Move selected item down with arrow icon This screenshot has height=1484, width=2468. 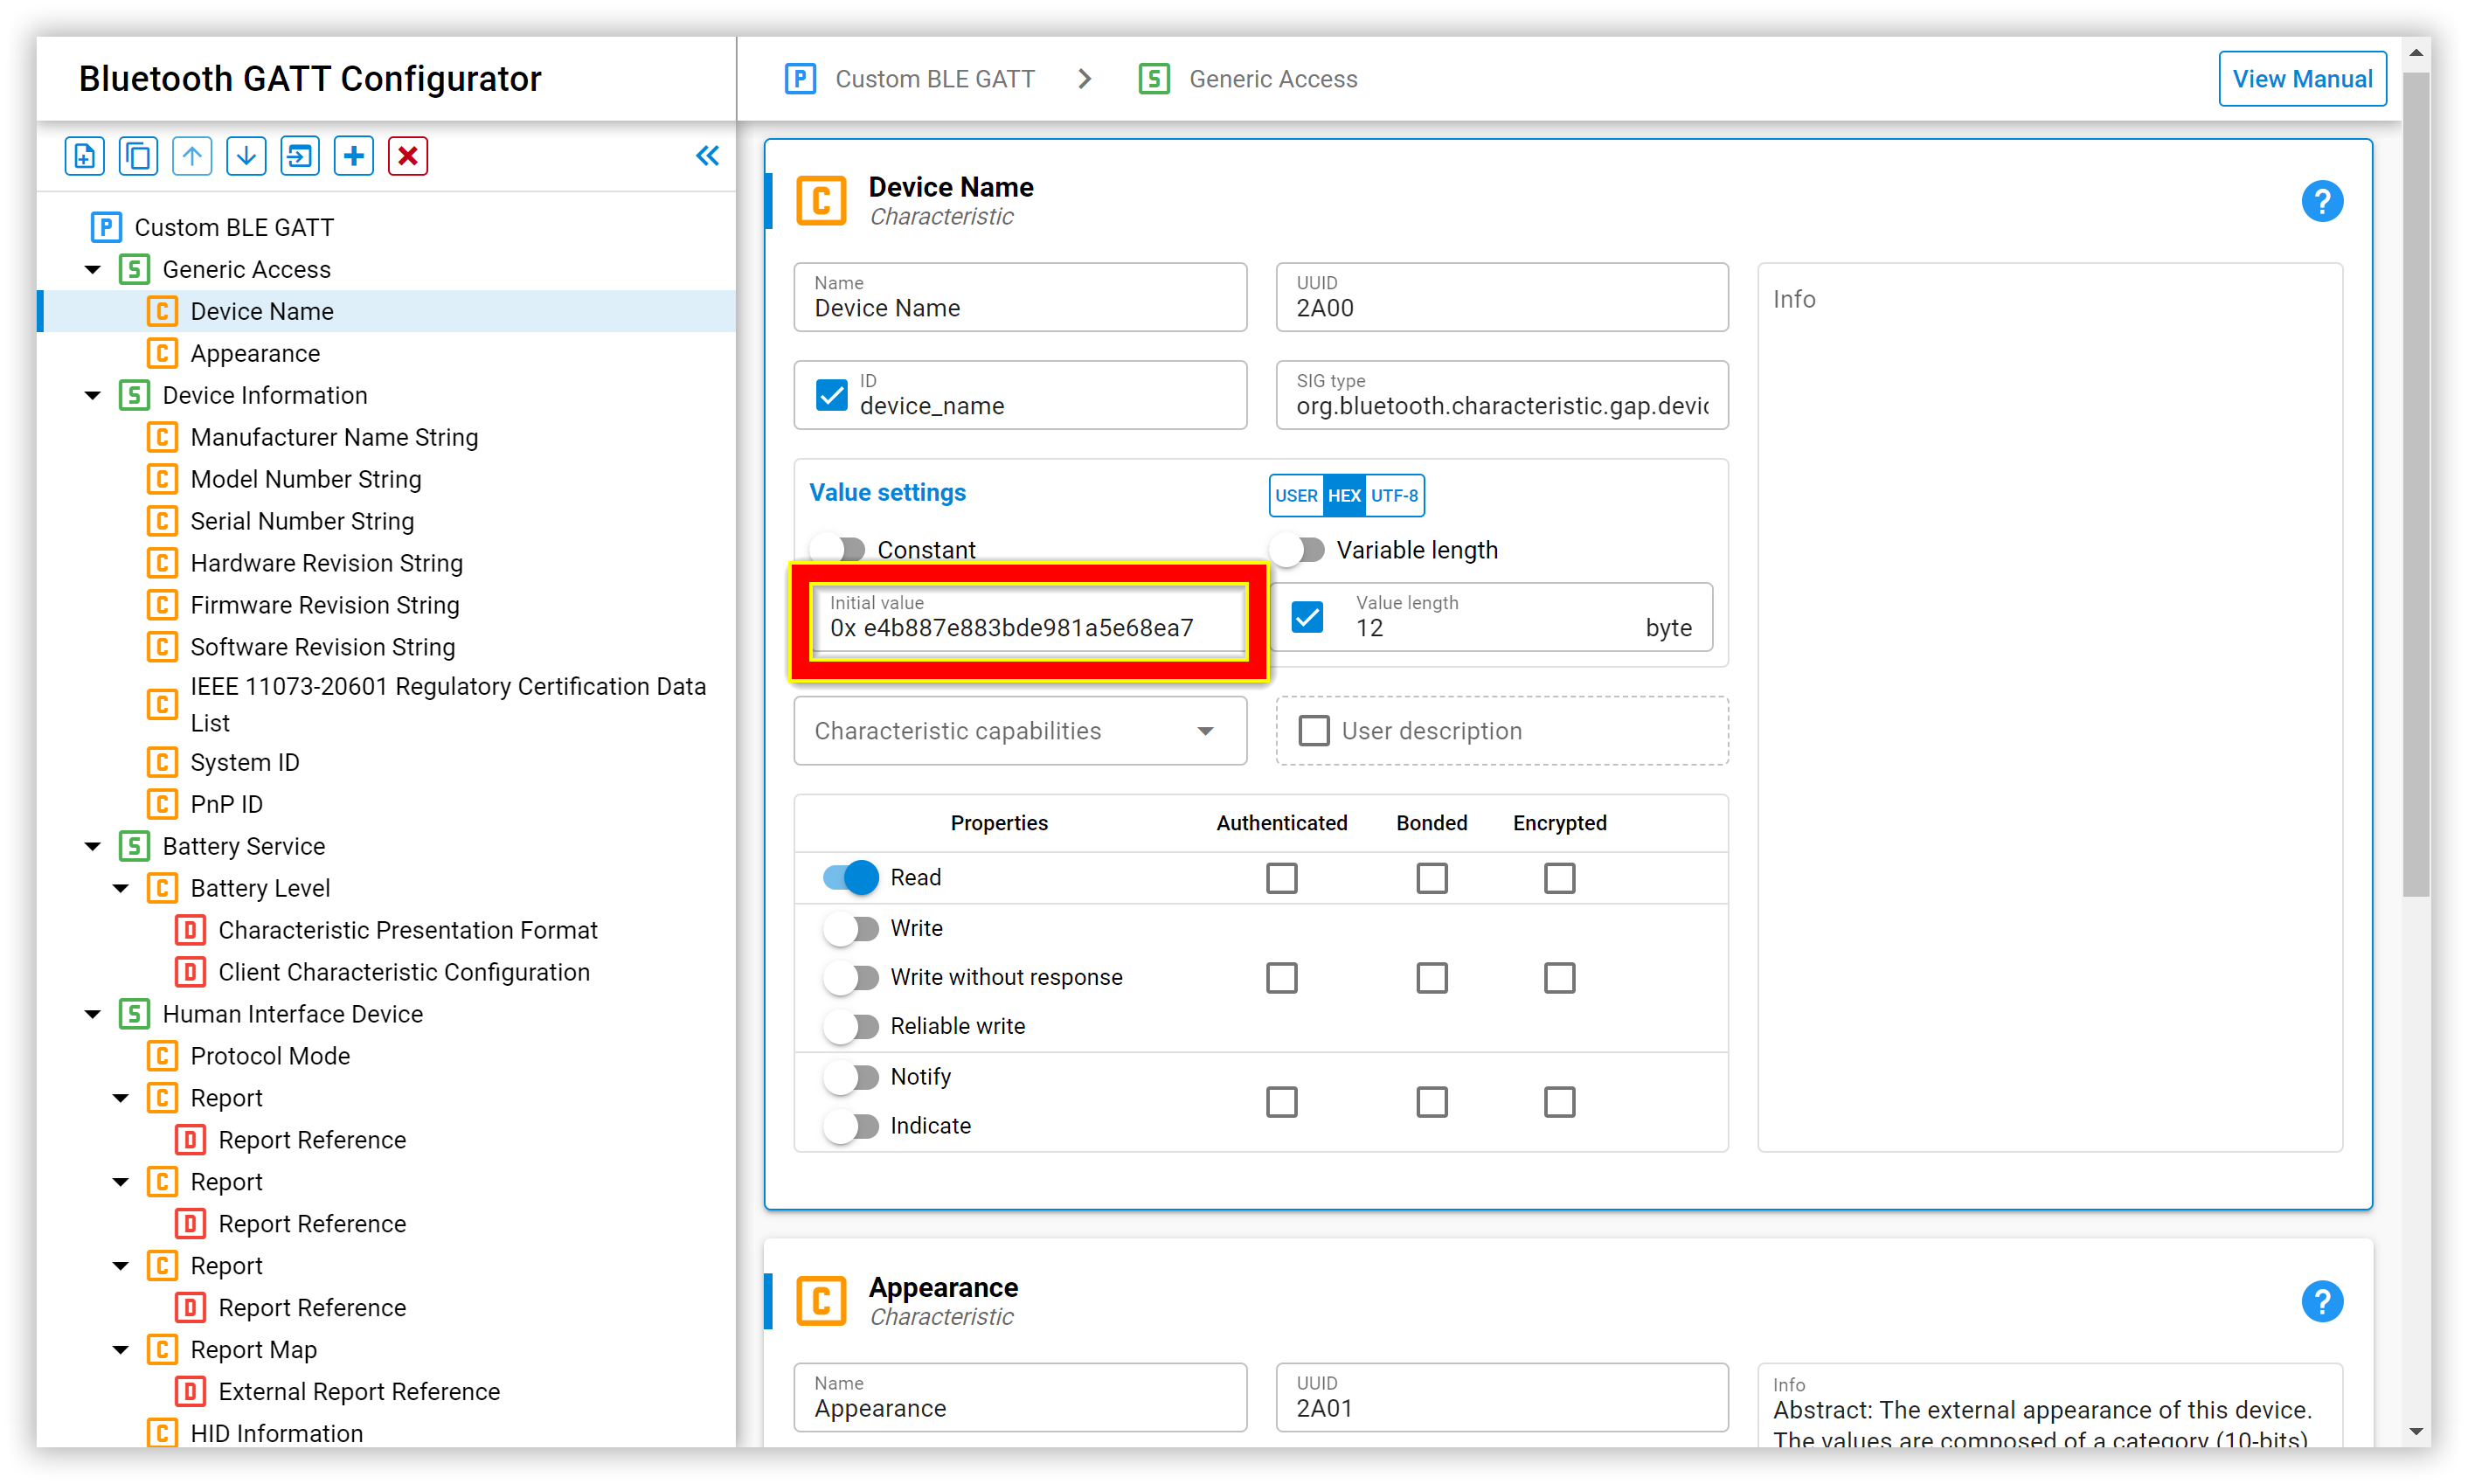click(246, 156)
